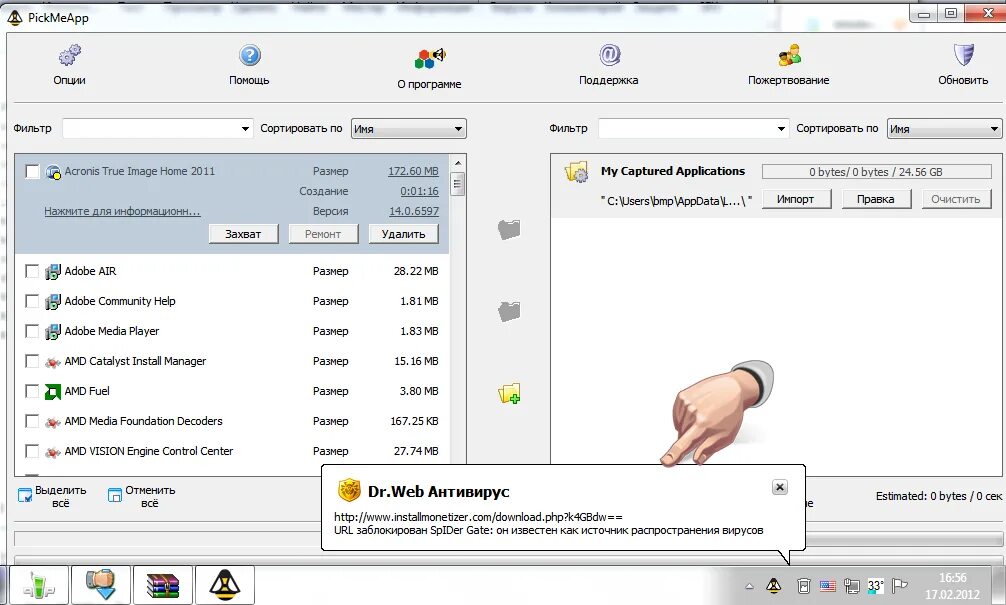Open О программе icon
This screenshot has height=605, width=1006.
[430, 58]
